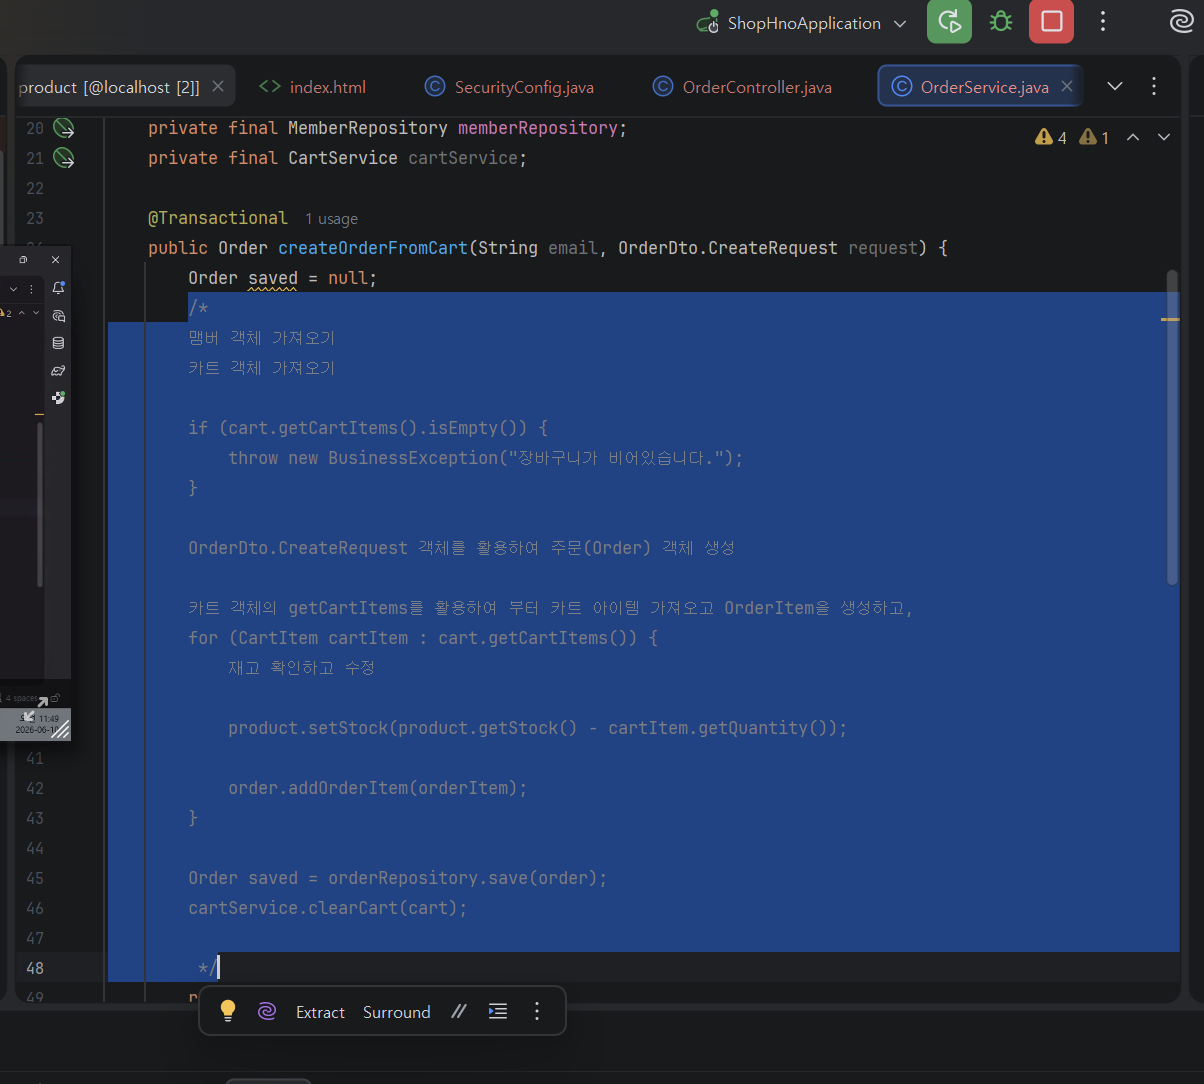
Task: Click line number 45 in the gutter
Action: pos(35,878)
